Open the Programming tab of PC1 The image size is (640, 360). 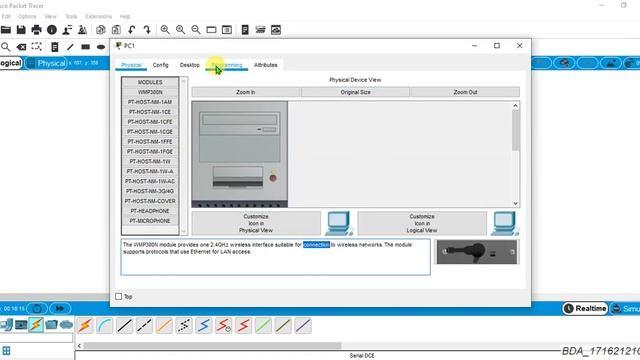point(227,65)
